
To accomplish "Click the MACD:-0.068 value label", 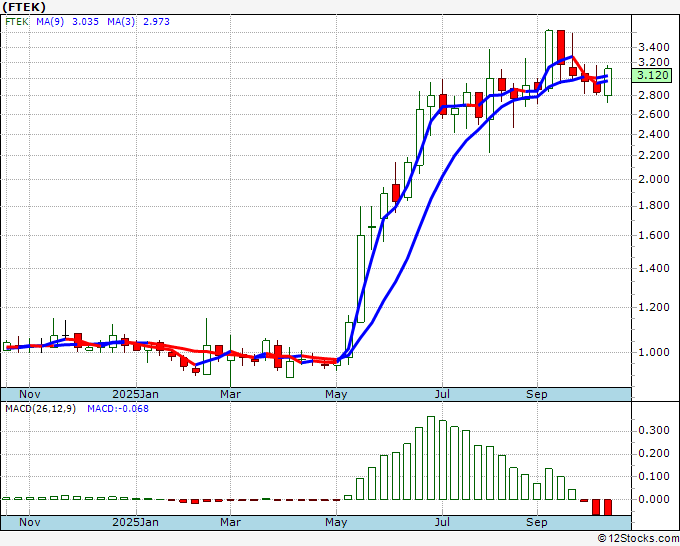I will [116, 409].
